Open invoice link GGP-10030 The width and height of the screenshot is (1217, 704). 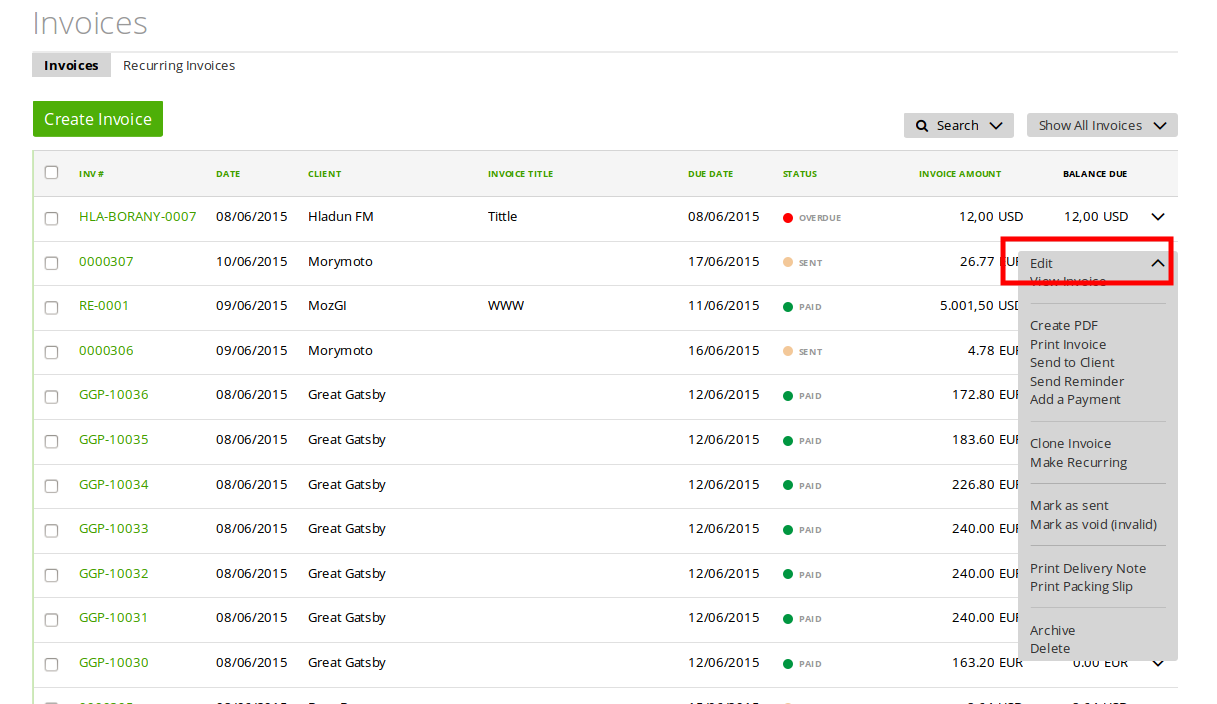(x=113, y=662)
